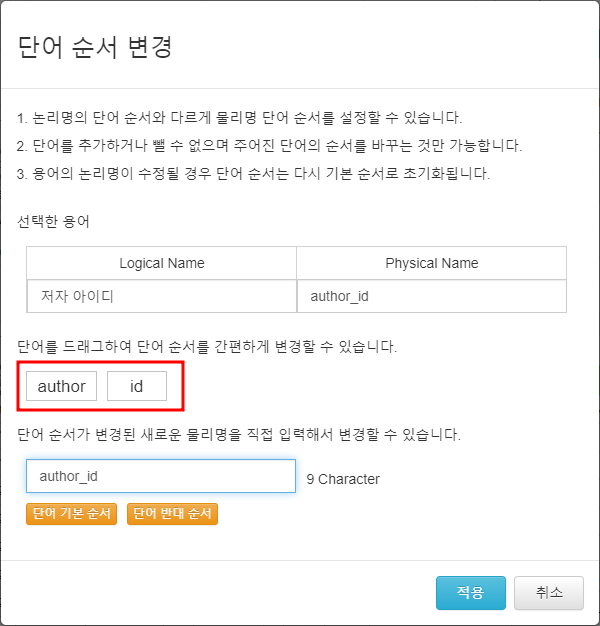Click the Logical Name column header
Viewport: 600px width, 626px height.
tap(162, 263)
